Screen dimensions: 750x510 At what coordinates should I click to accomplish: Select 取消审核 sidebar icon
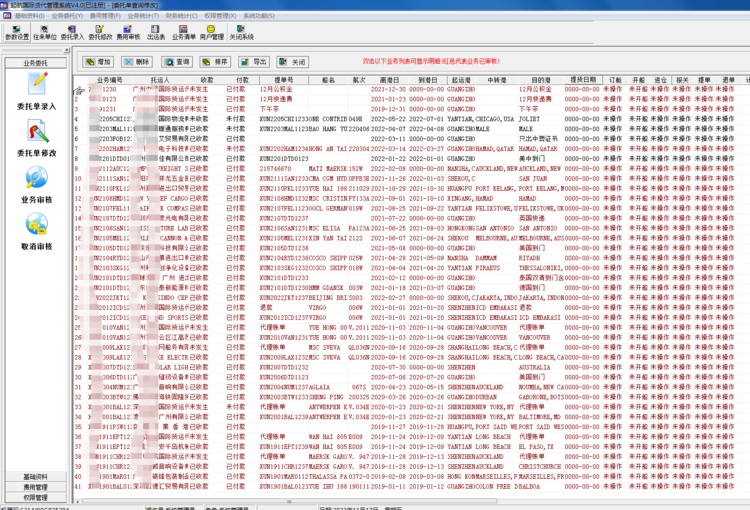pos(37,231)
